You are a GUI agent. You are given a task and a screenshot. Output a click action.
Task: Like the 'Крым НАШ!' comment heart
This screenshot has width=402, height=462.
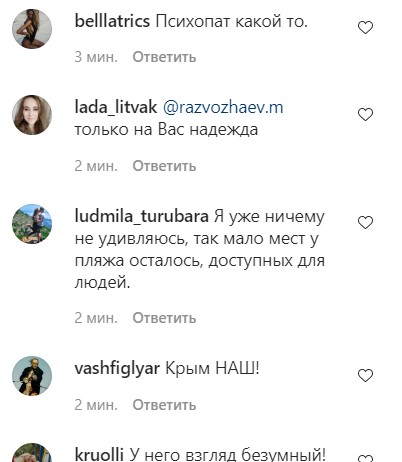[x=365, y=376]
